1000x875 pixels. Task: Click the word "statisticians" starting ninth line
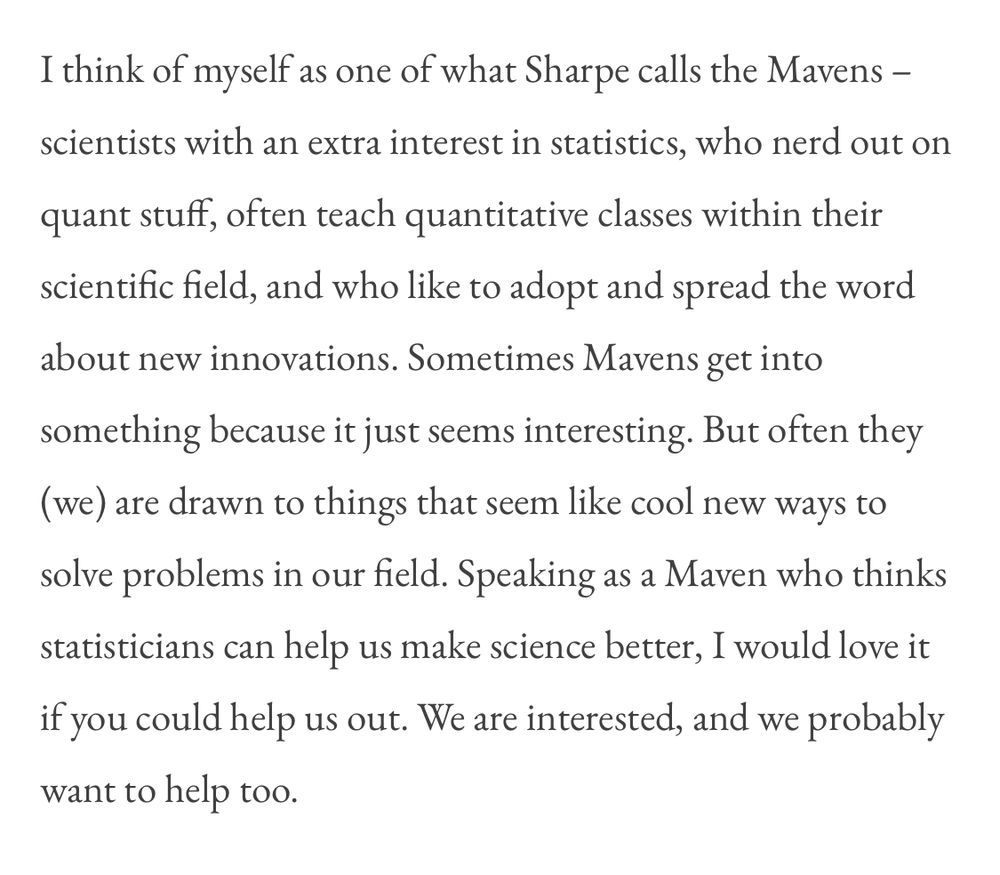click(127, 646)
